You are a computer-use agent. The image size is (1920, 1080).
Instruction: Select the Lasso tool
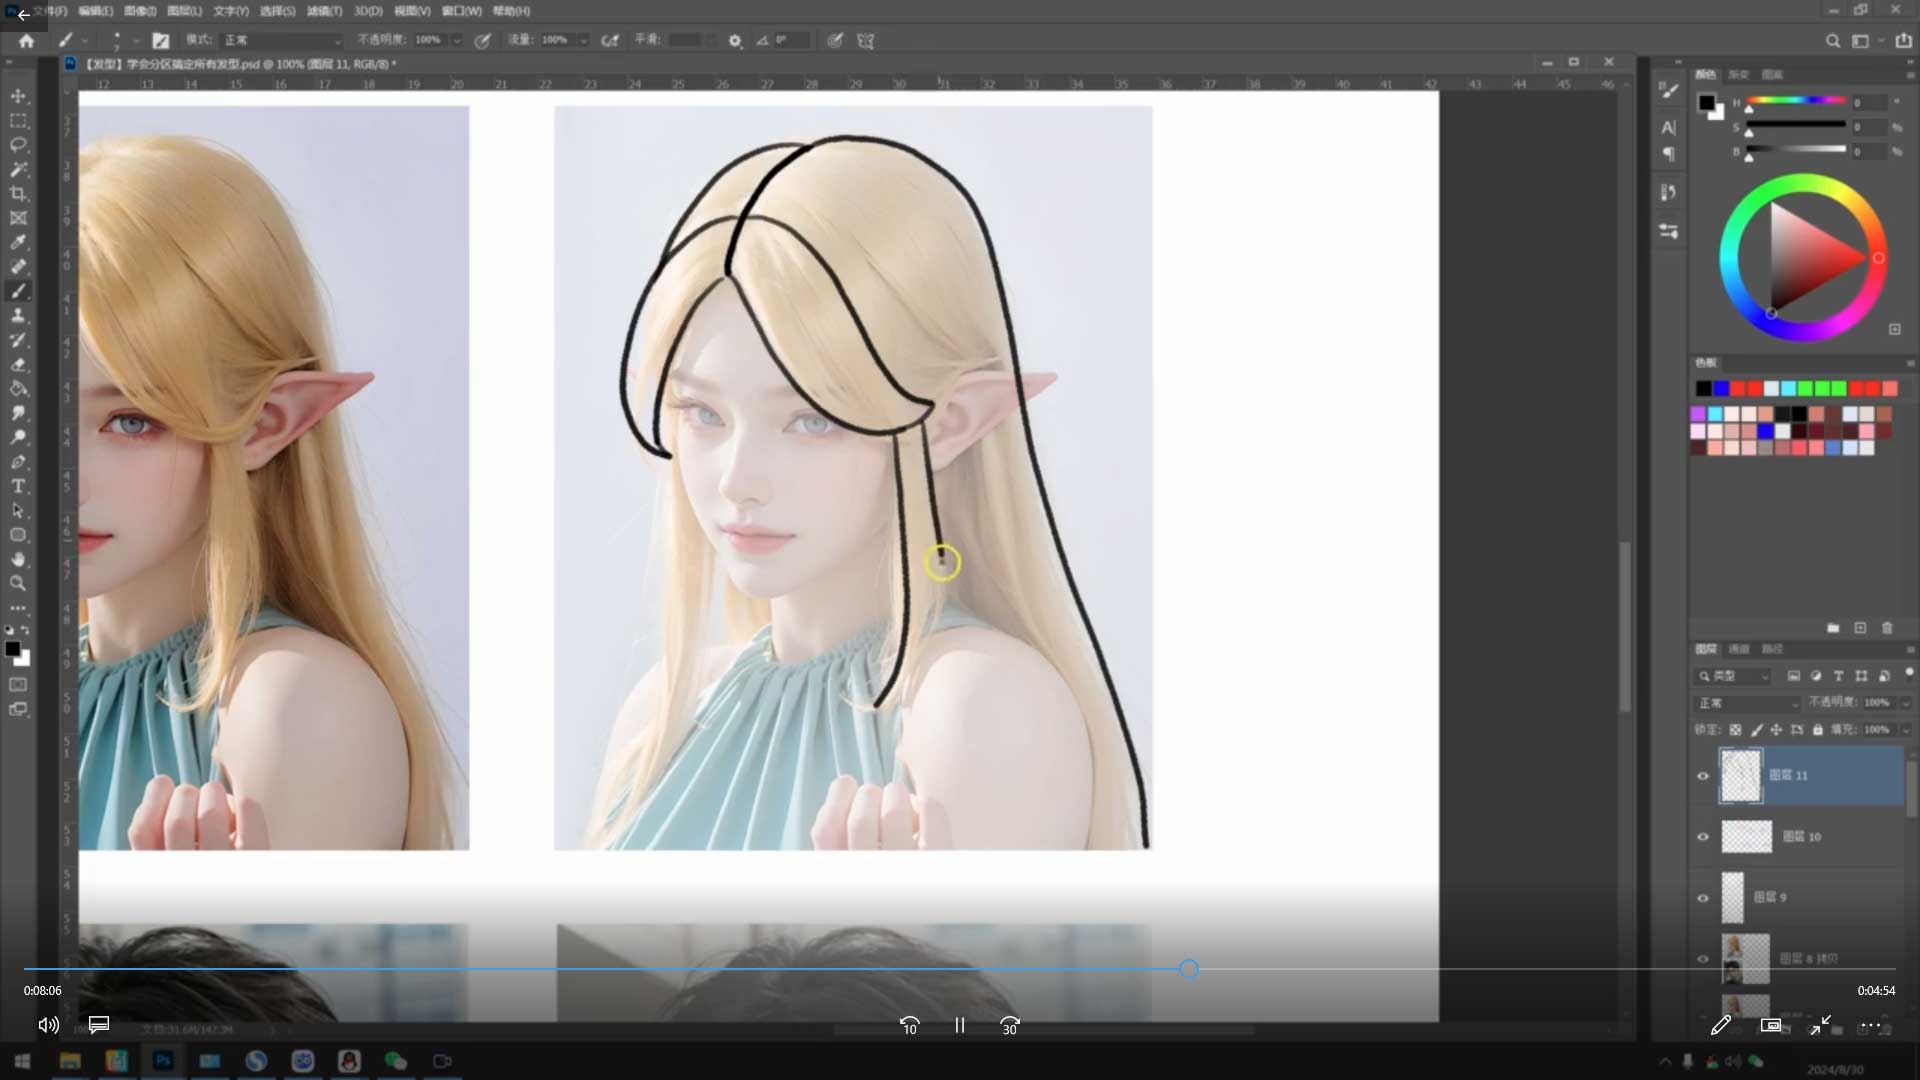tap(18, 145)
